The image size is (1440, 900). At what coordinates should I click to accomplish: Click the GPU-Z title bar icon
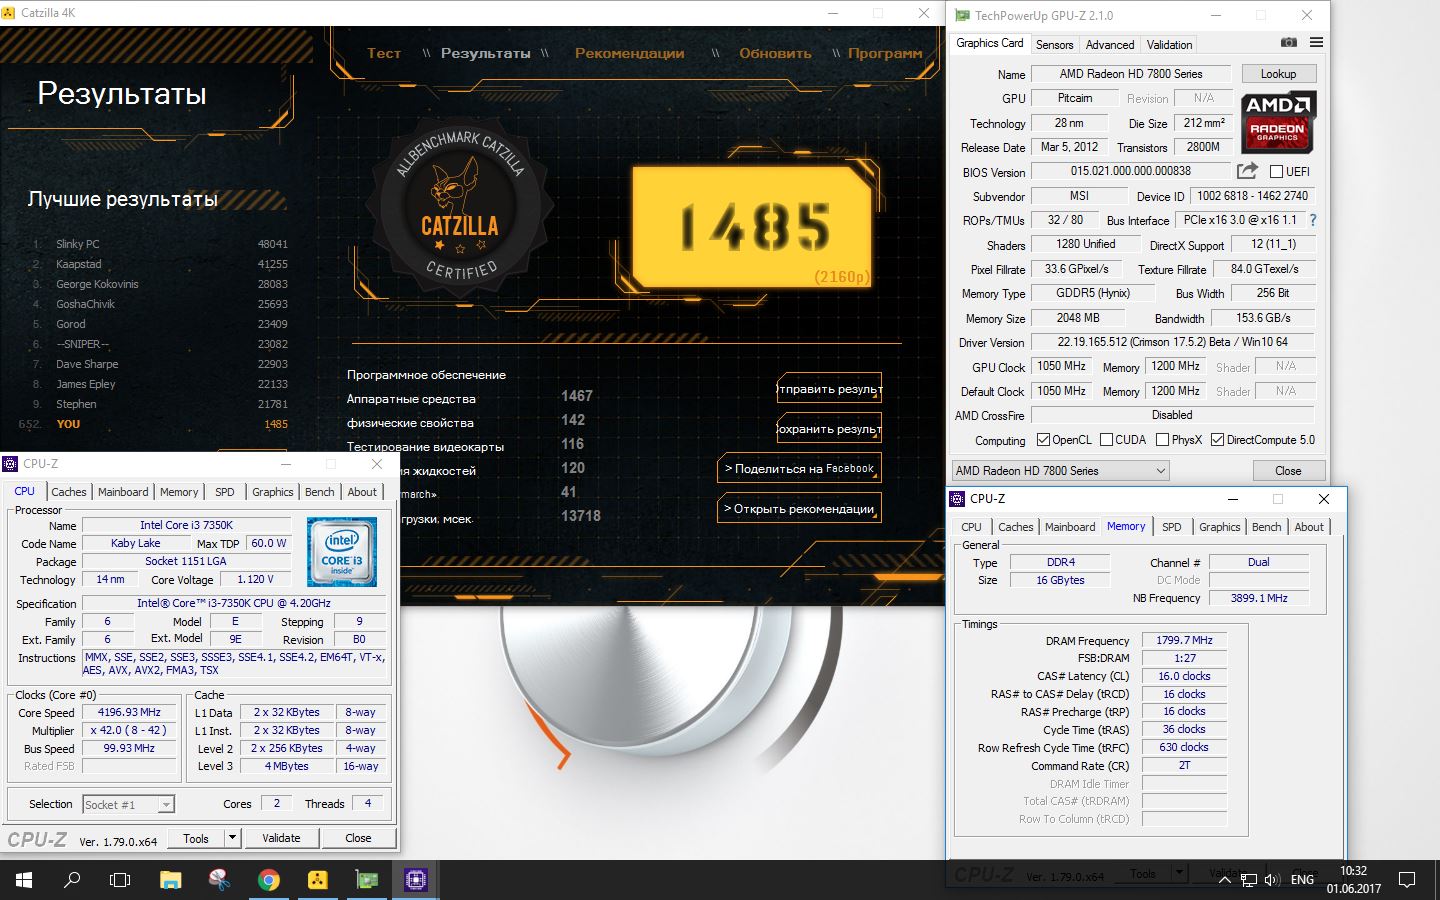(962, 15)
